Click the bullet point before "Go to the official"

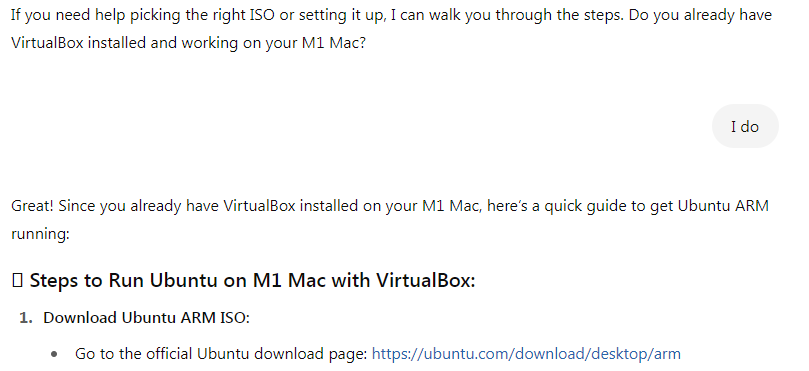(55, 354)
